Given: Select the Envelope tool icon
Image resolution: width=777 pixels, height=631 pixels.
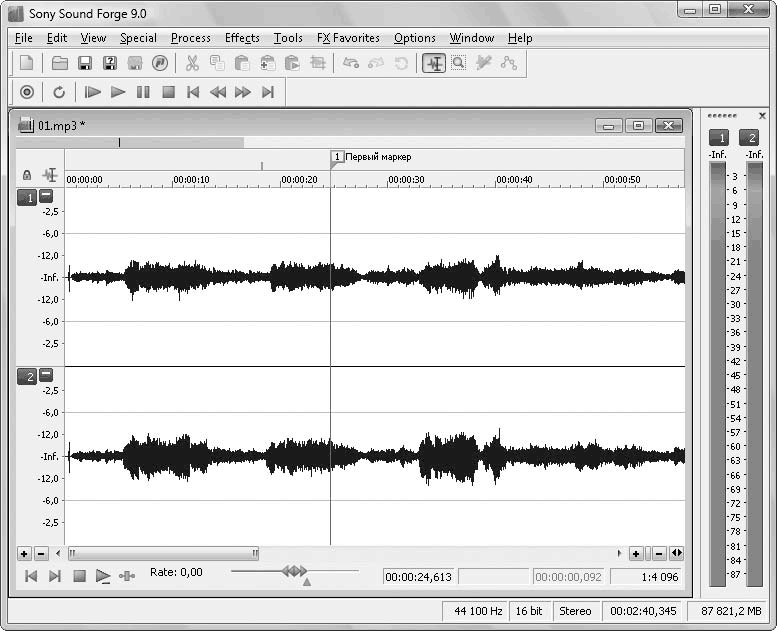Looking at the screenshot, I should click(x=509, y=63).
